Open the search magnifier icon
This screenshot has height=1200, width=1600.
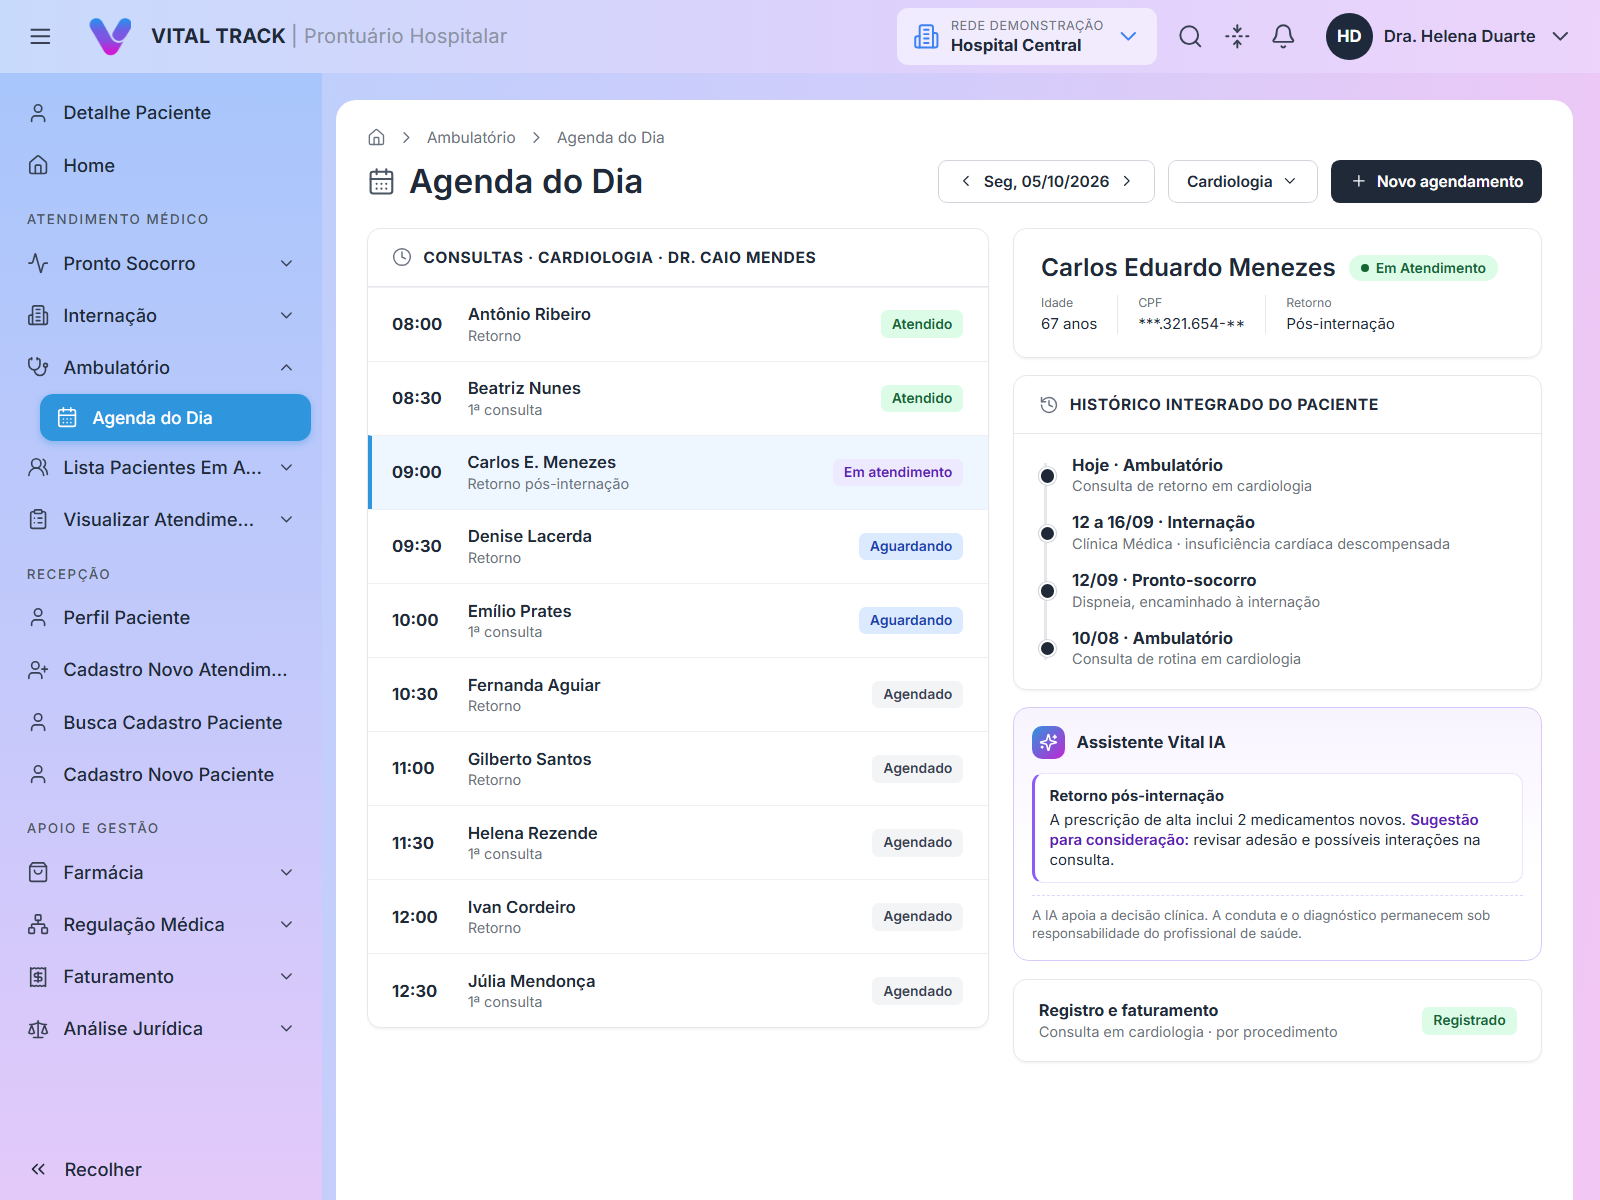click(x=1190, y=36)
